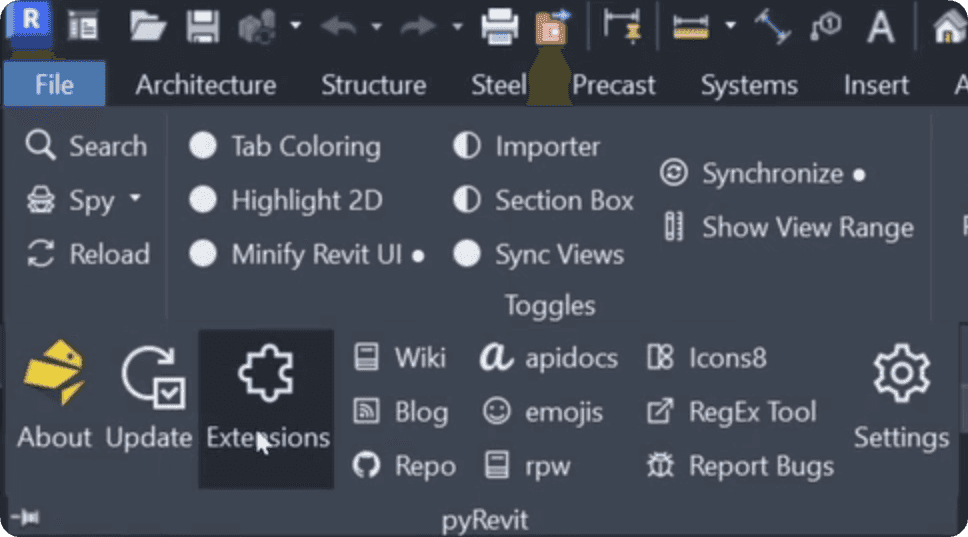Open the GitHub Repo link

coord(404,465)
